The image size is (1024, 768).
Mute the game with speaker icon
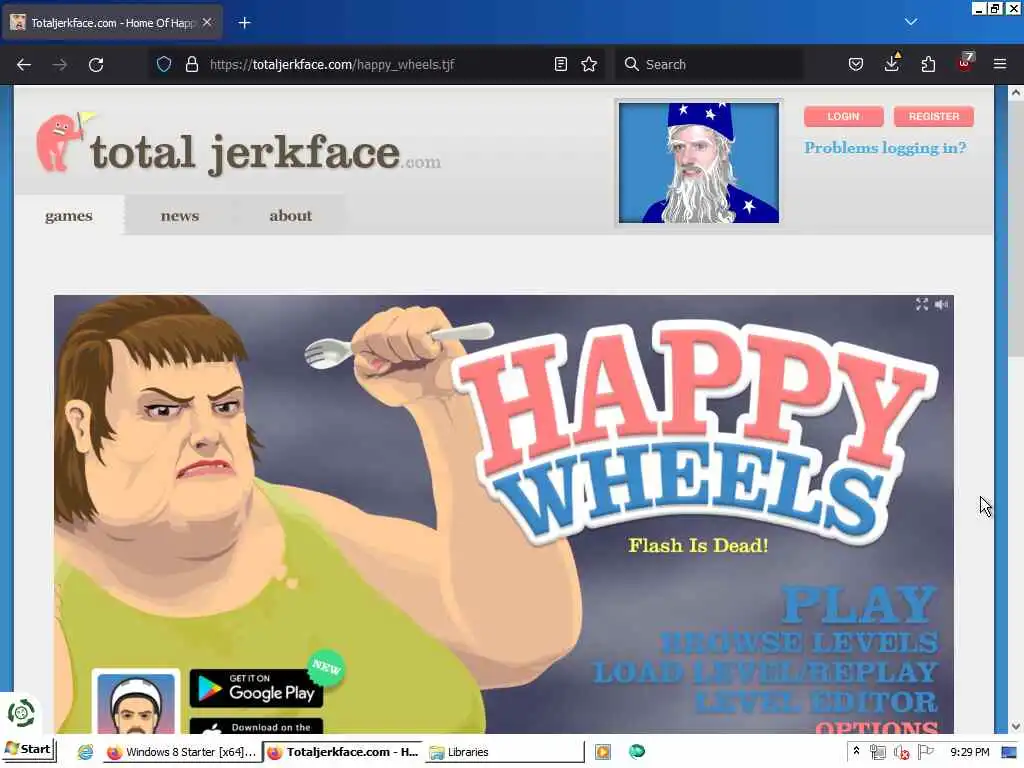click(941, 304)
